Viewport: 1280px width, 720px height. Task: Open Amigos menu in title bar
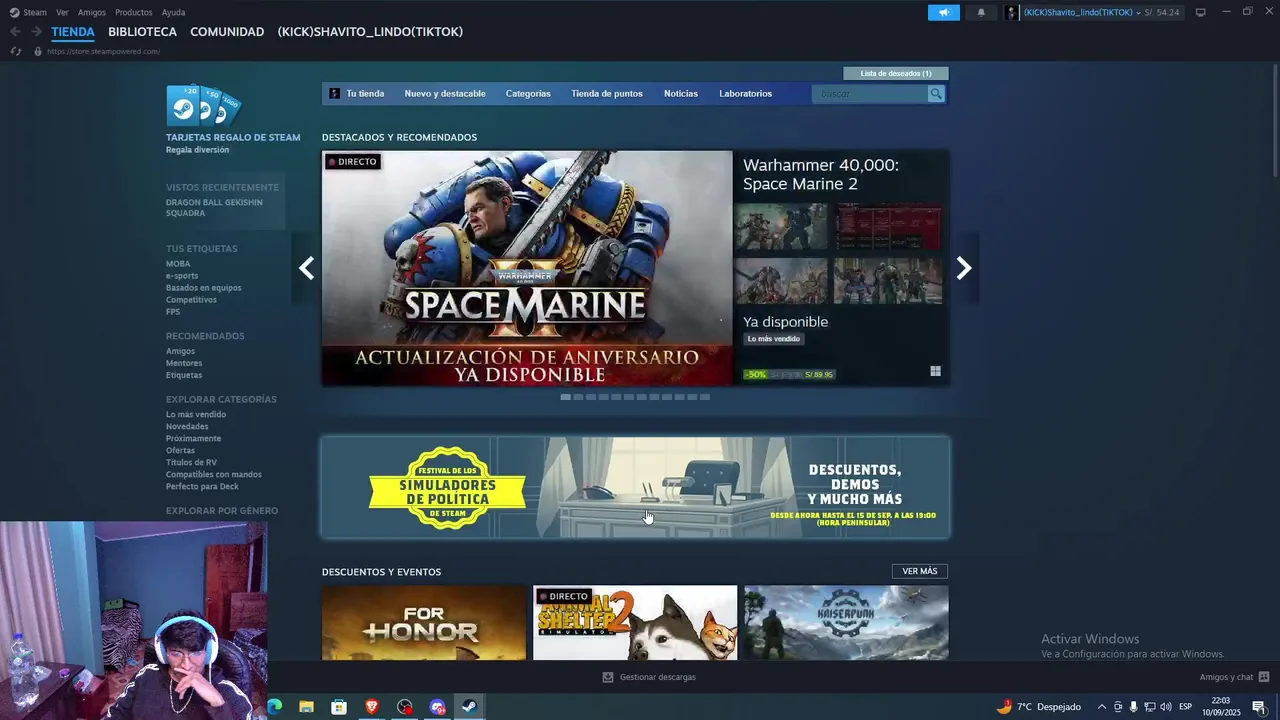(92, 12)
